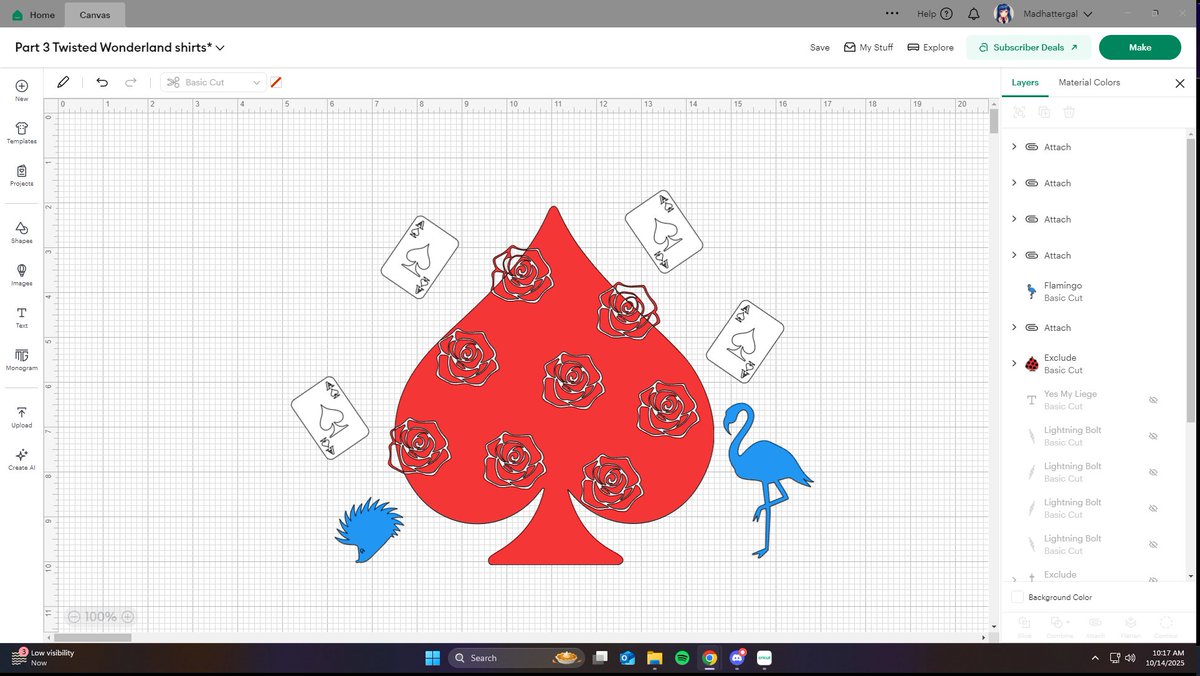Open File Explorer from the taskbar

point(655,658)
